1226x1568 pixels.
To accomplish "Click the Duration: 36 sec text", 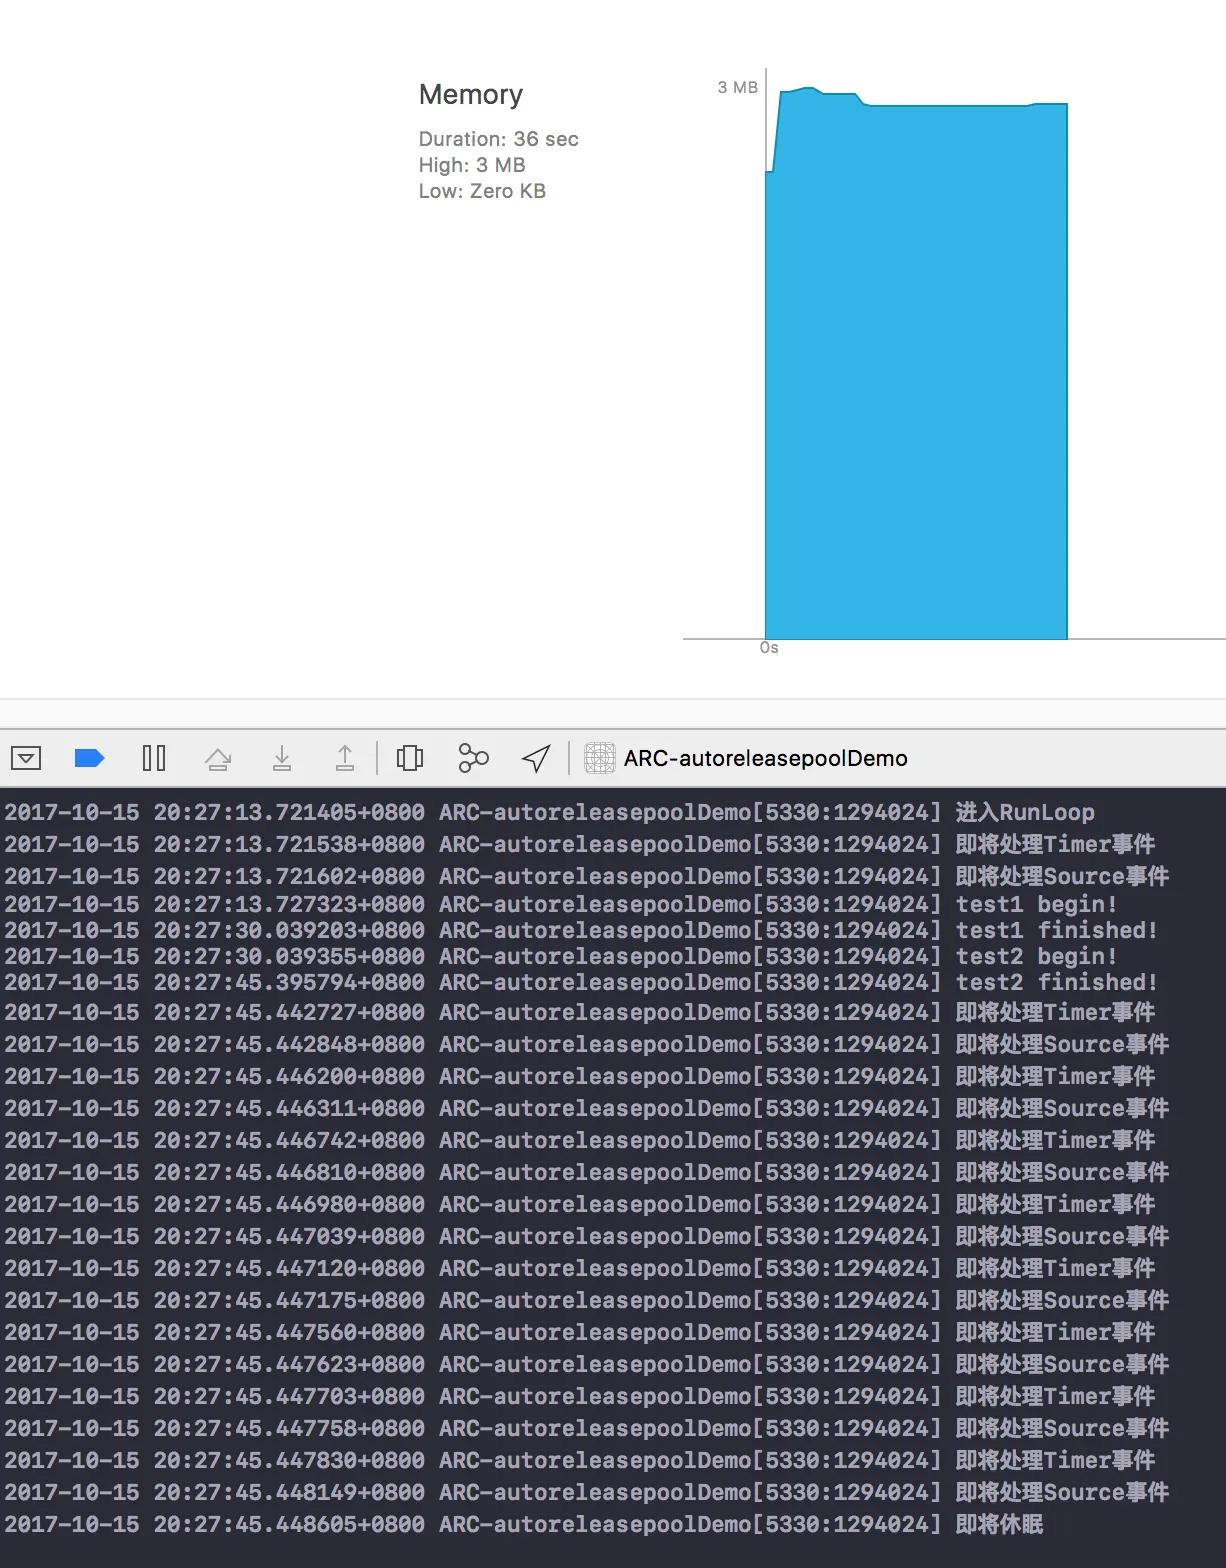I will point(499,139).
